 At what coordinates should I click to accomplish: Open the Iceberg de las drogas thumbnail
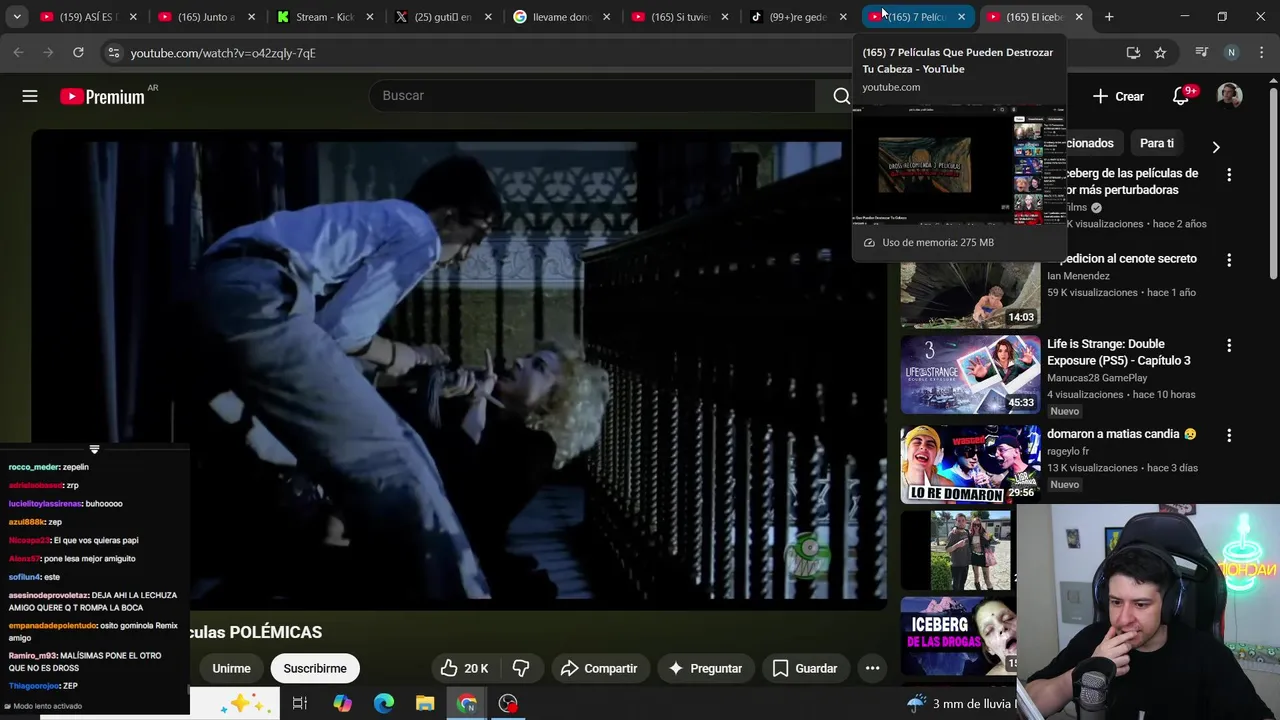coord(958,634)
